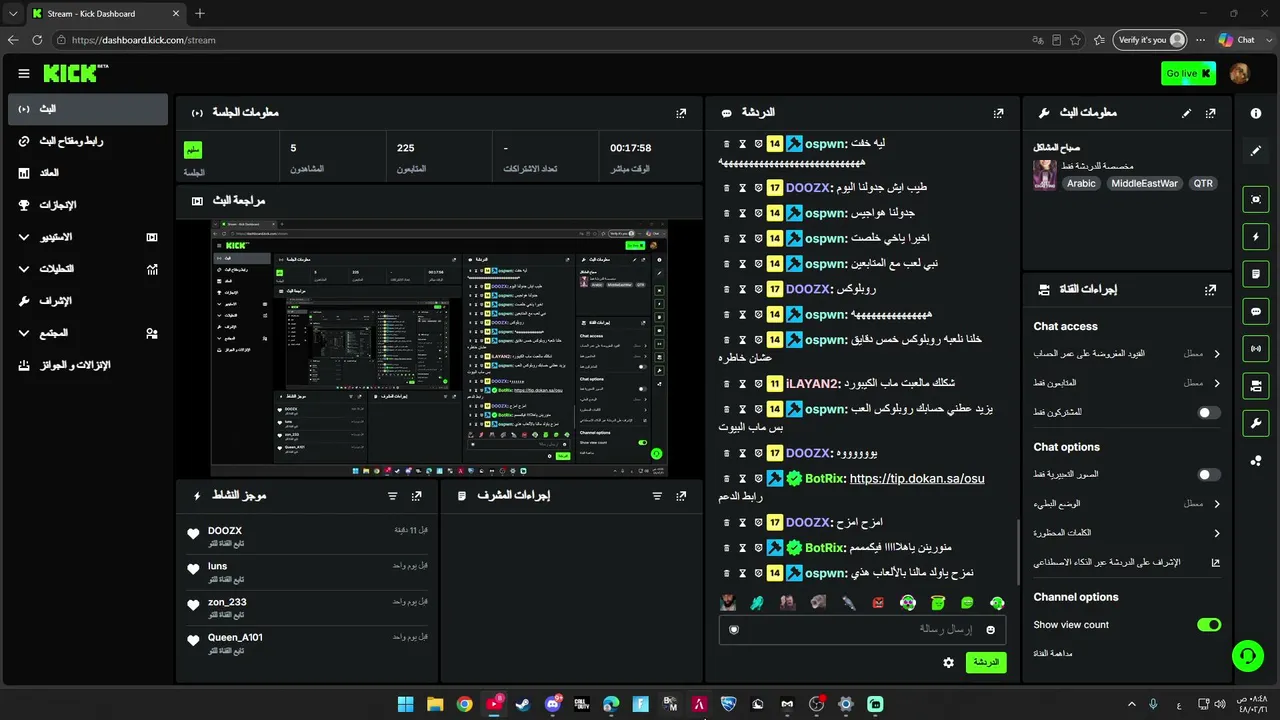Pop out the moderator actions panel
The width and height of the screenshot is (1280, 720).
[681, 496]
